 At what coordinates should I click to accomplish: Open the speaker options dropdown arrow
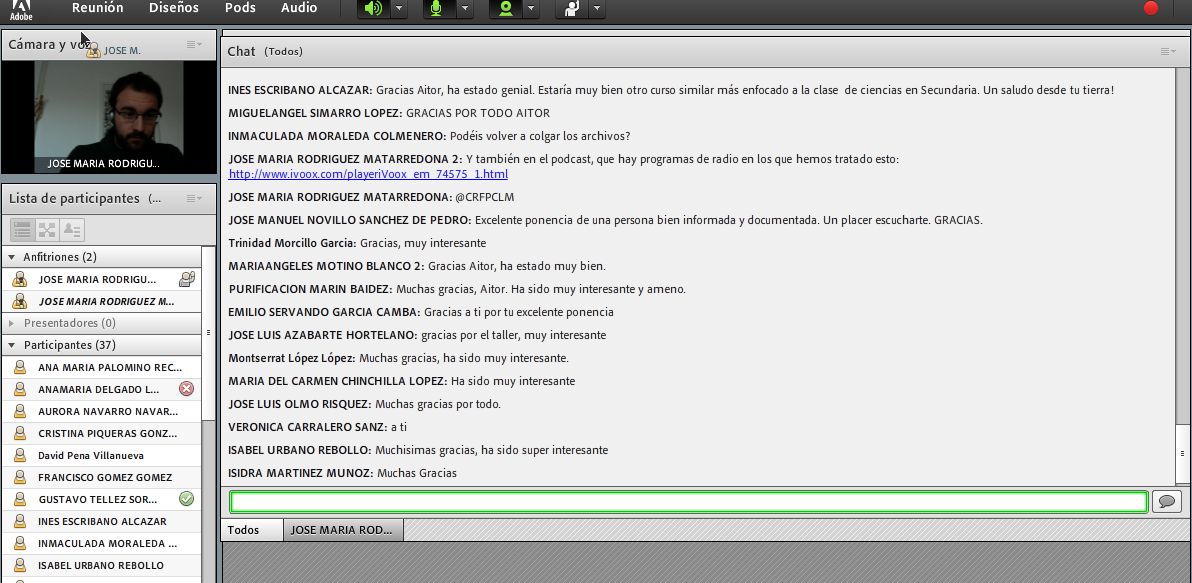tap(398, 8)
